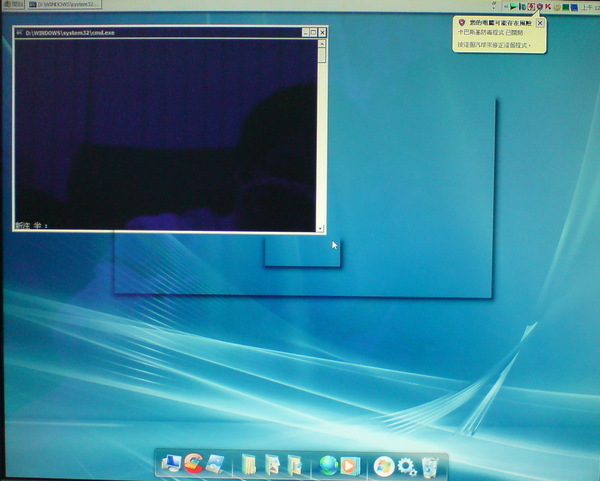Expand hidden tray icons with the chevron
The image size is (600, 481).
(505, 7)
